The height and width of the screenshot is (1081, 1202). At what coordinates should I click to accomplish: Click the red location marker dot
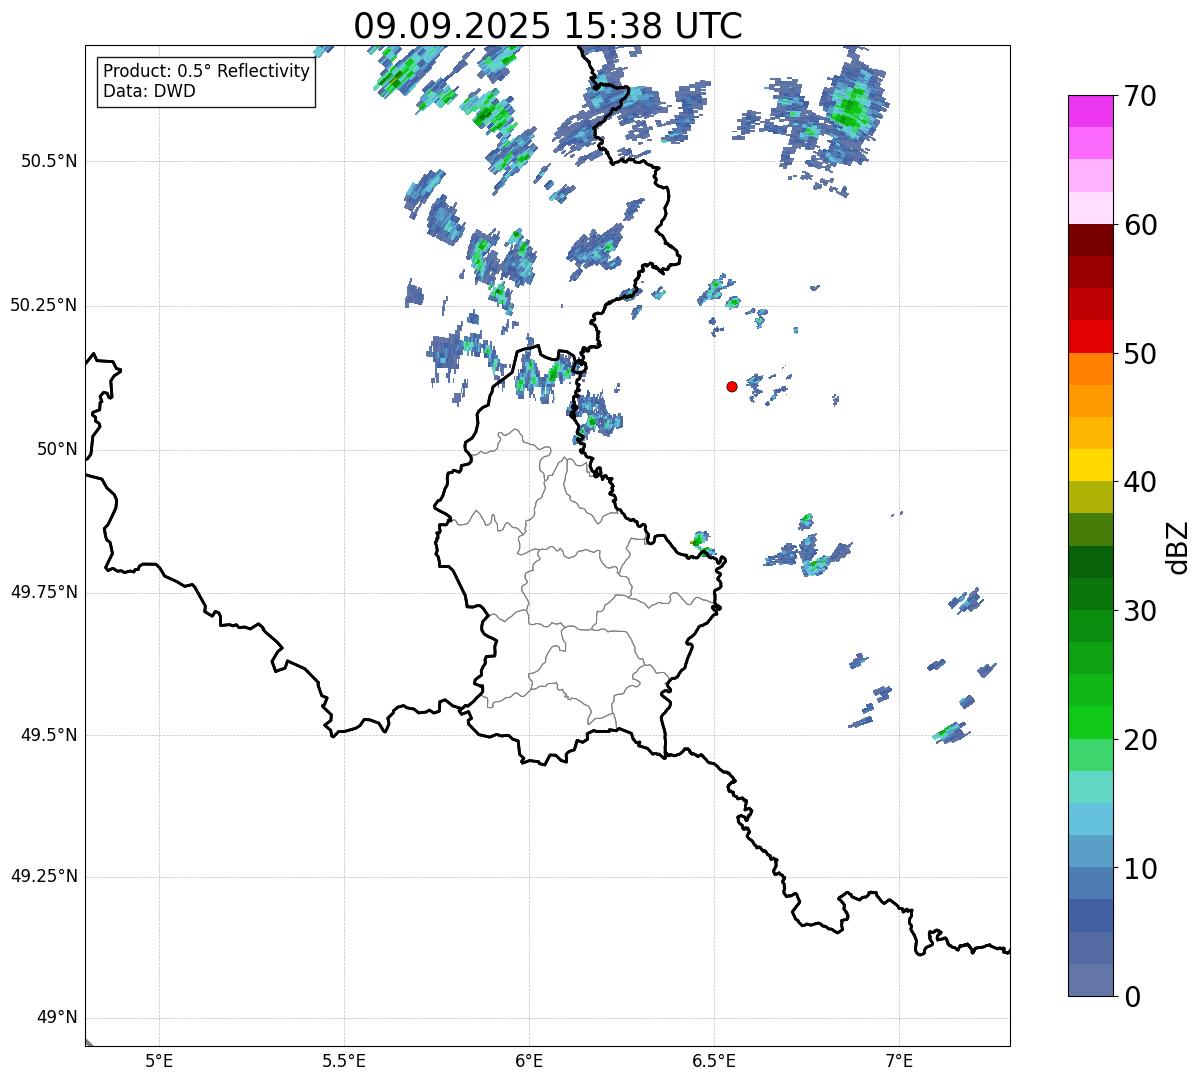(732, 386)
